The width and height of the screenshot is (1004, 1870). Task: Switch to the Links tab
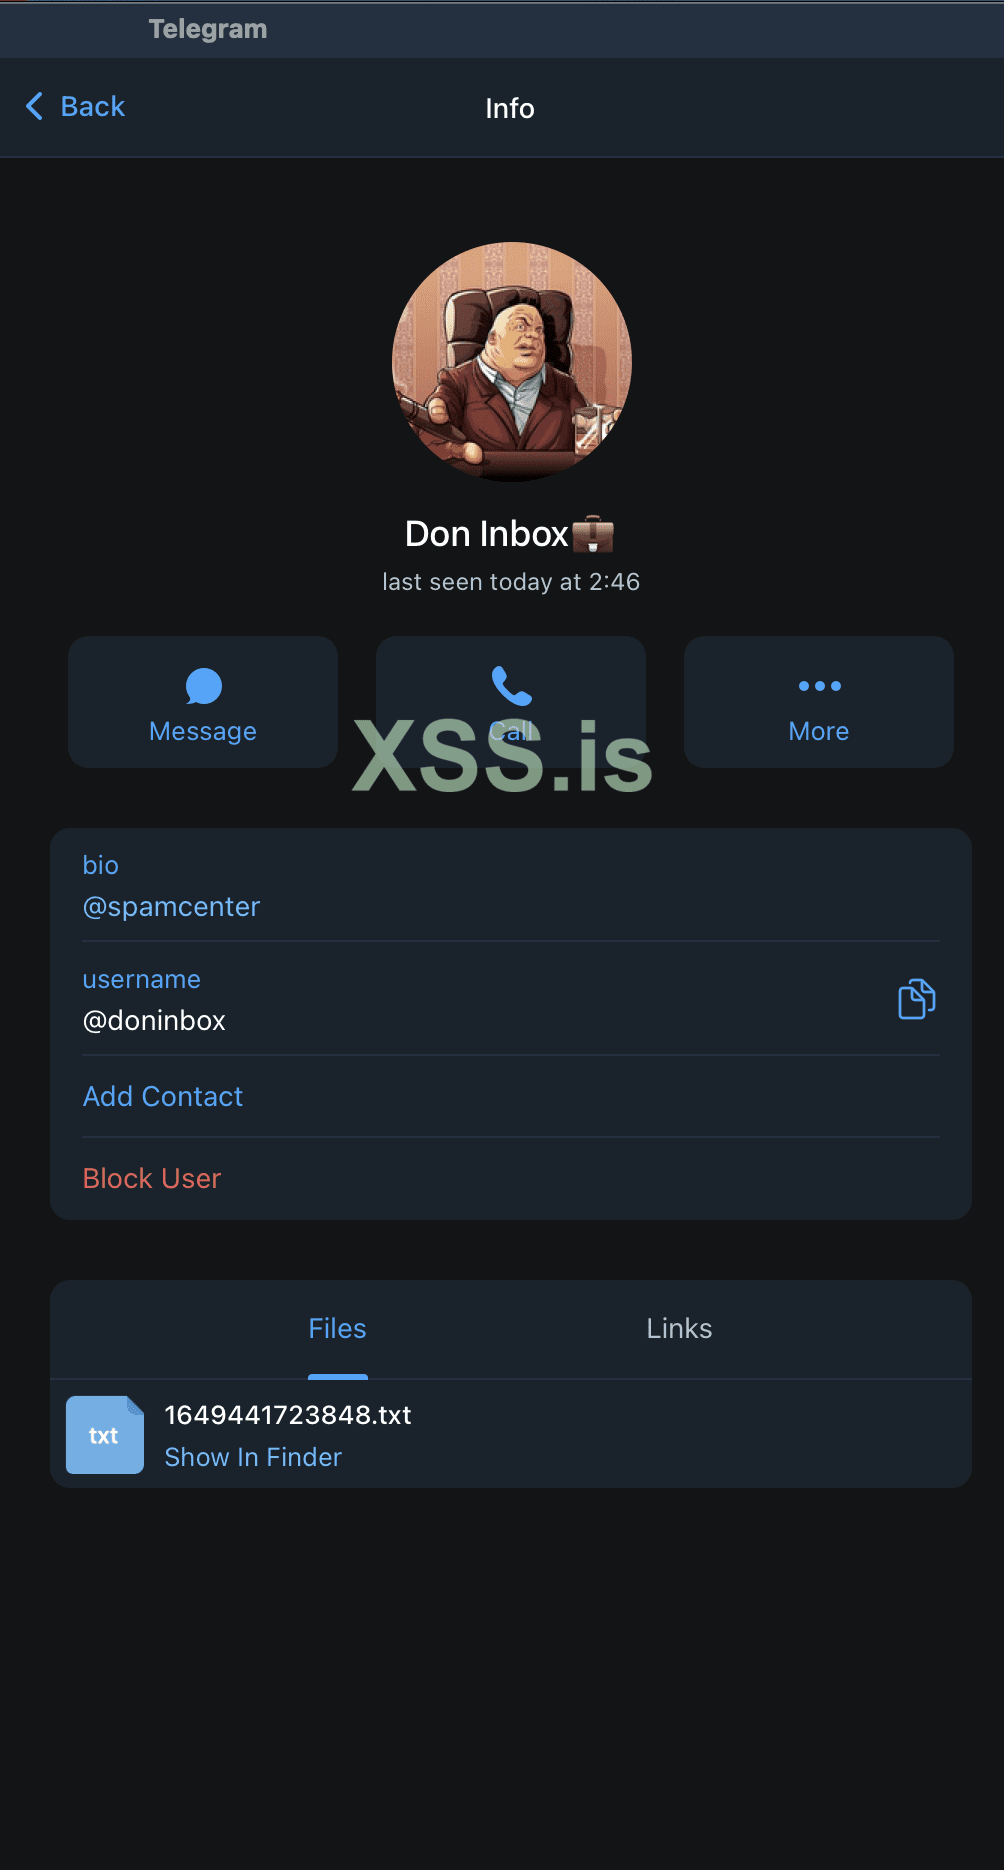(x=679, y=1329)
